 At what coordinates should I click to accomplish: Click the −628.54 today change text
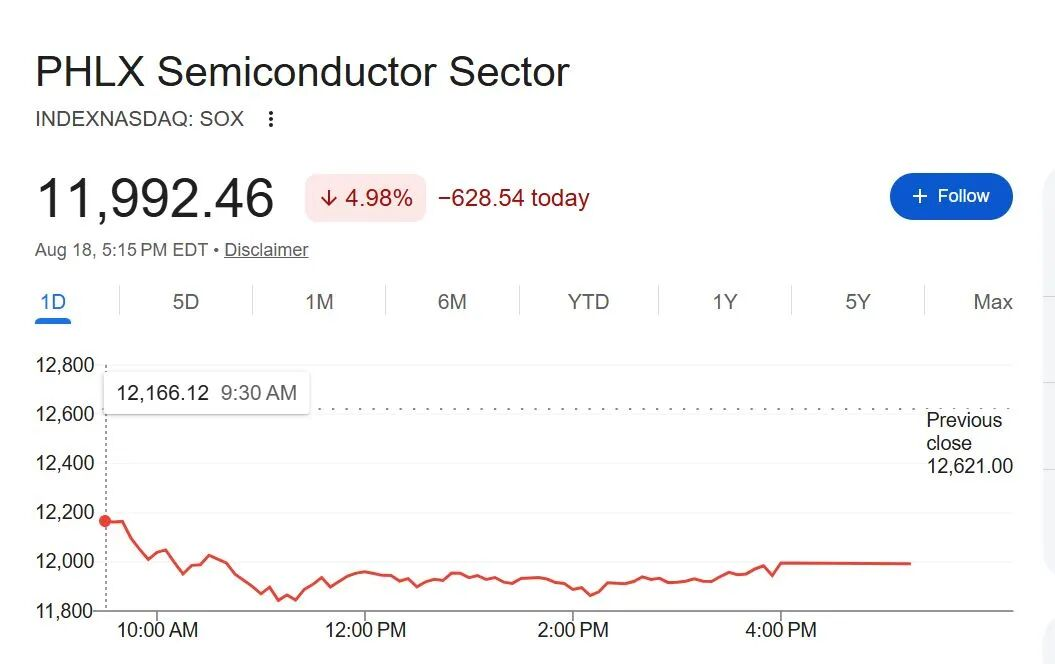[514, 198]
